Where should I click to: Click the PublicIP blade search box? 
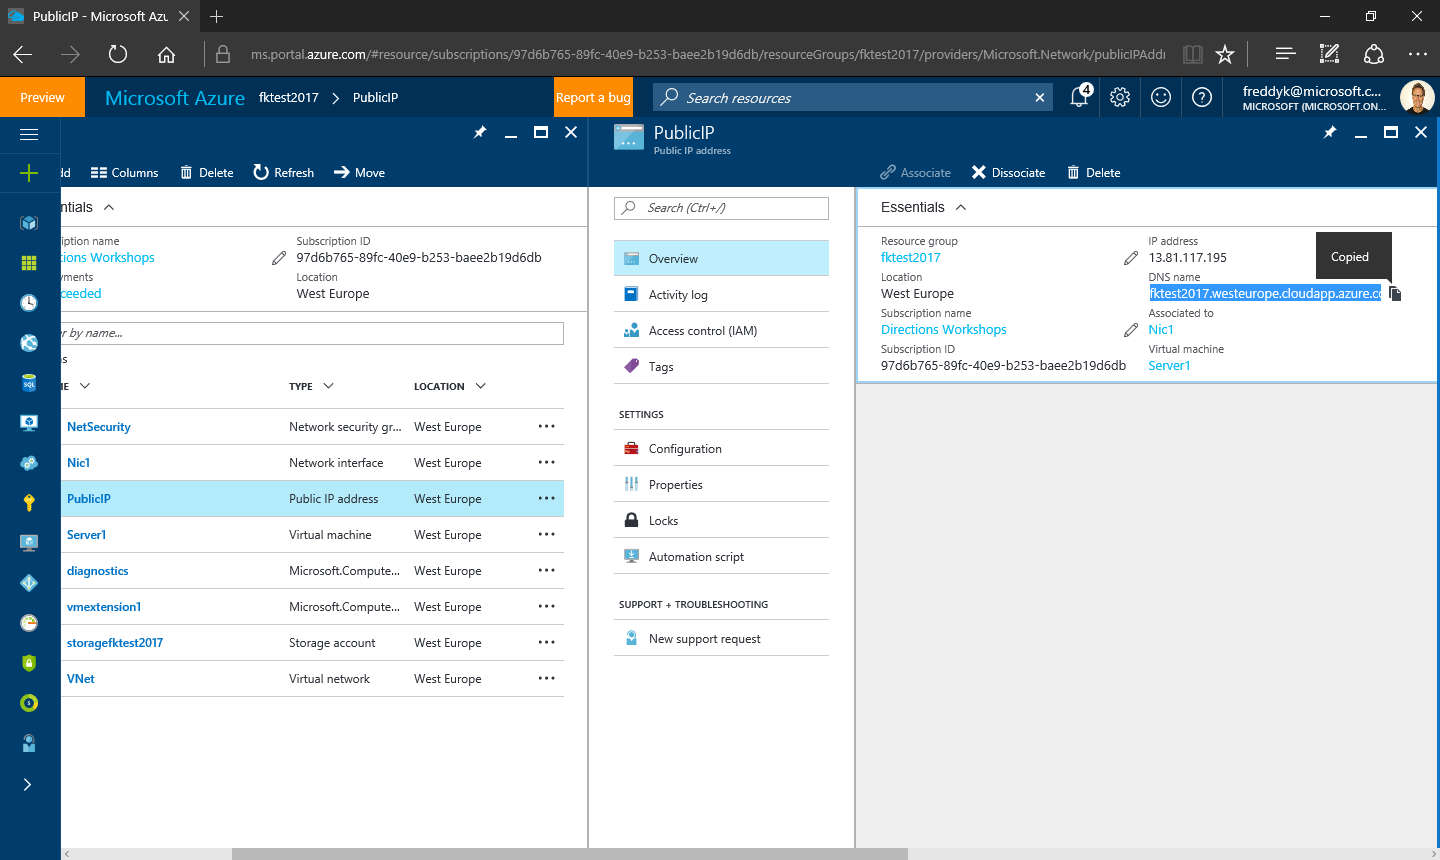coord(721,208)
